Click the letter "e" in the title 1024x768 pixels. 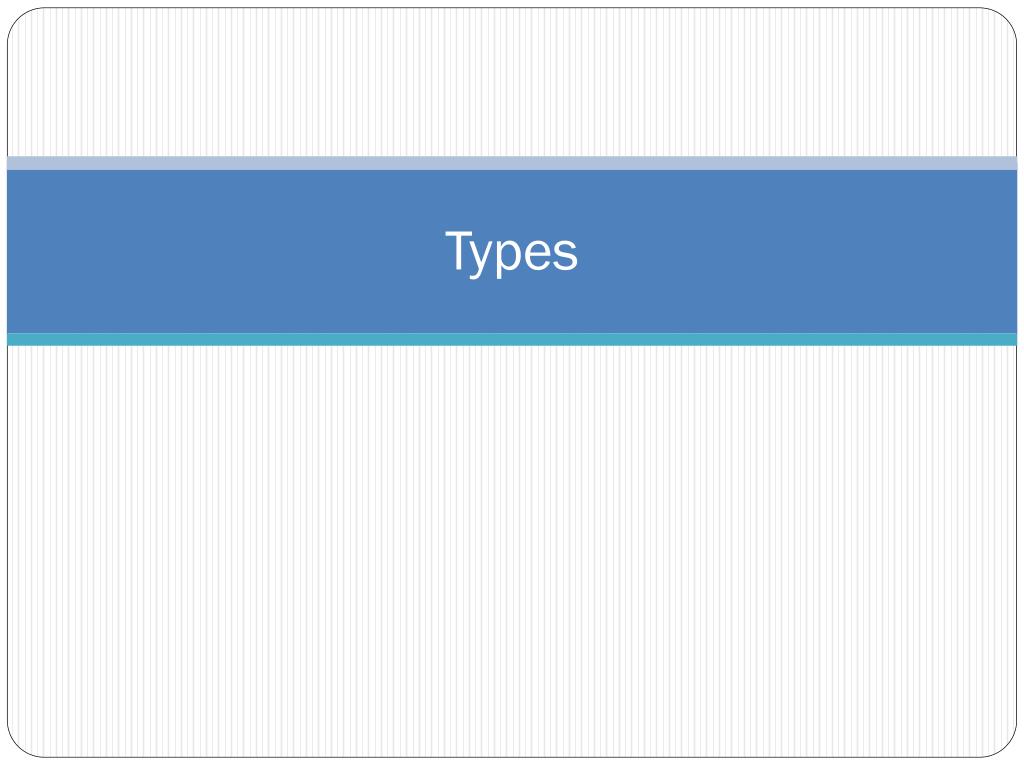tap(537, 255)
